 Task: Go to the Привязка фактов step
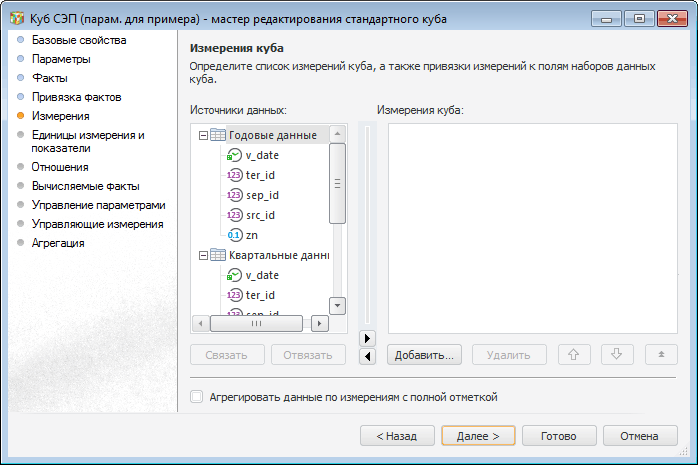76,97
